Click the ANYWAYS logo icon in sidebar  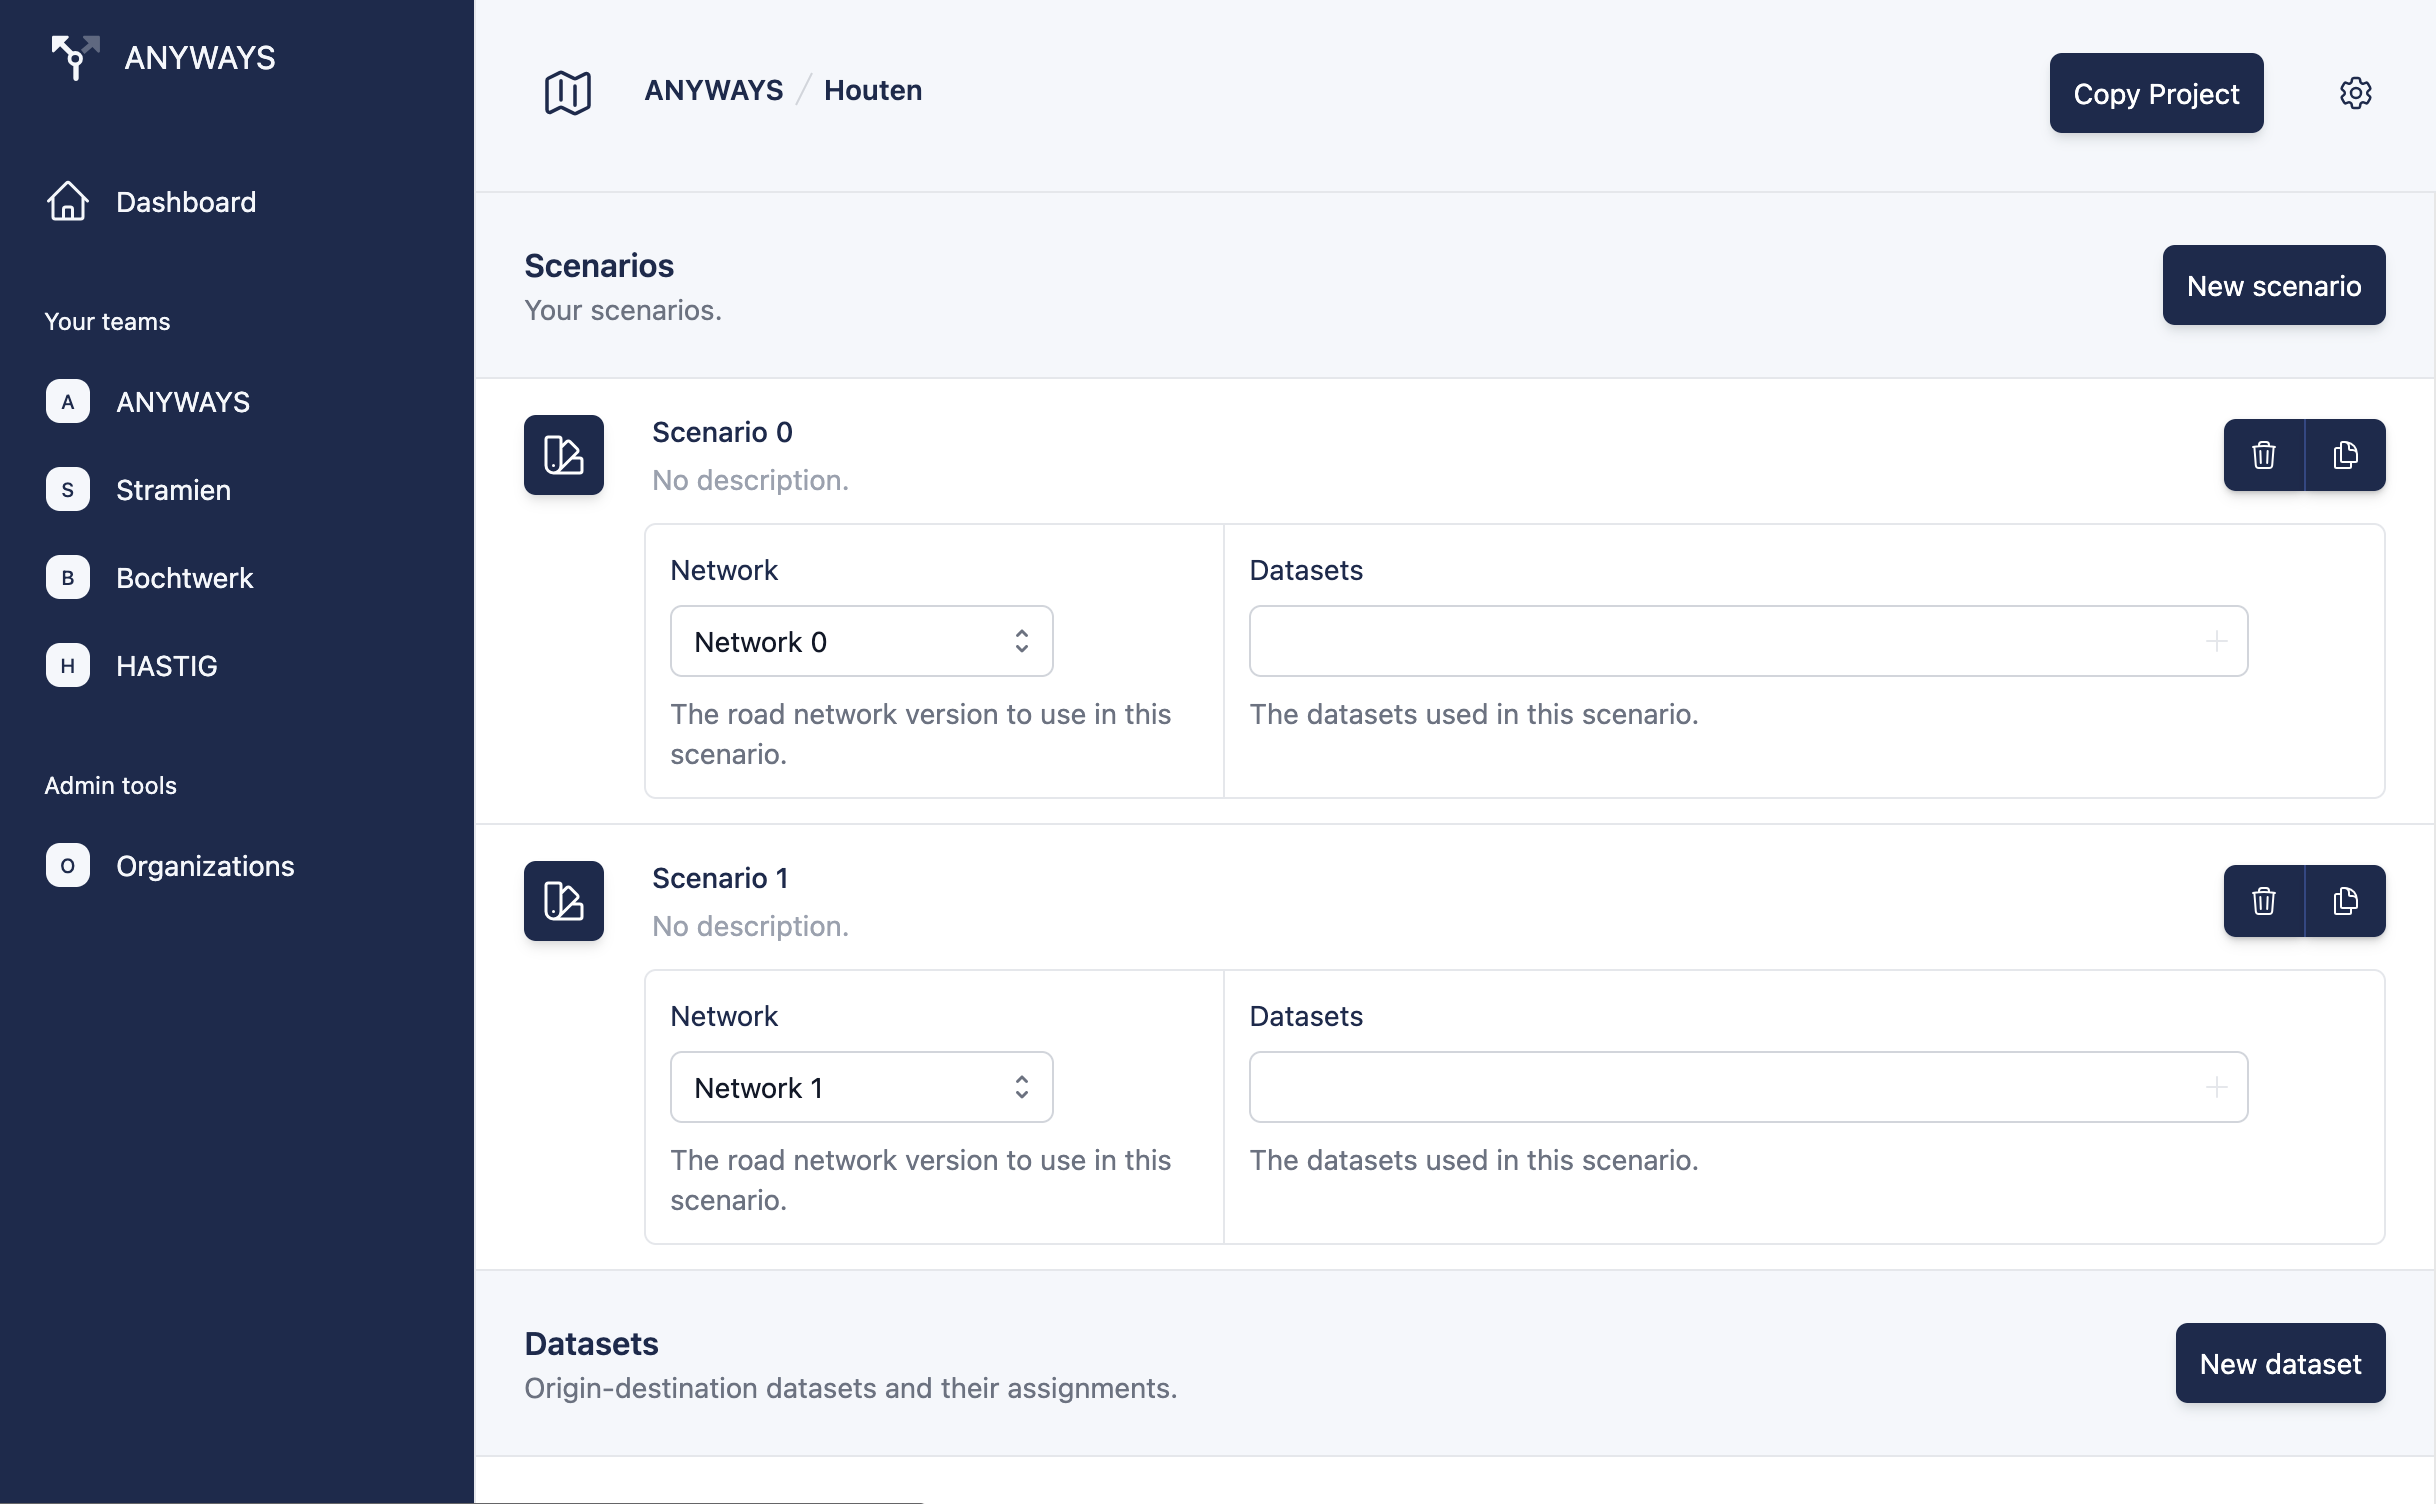coord(75,57)
